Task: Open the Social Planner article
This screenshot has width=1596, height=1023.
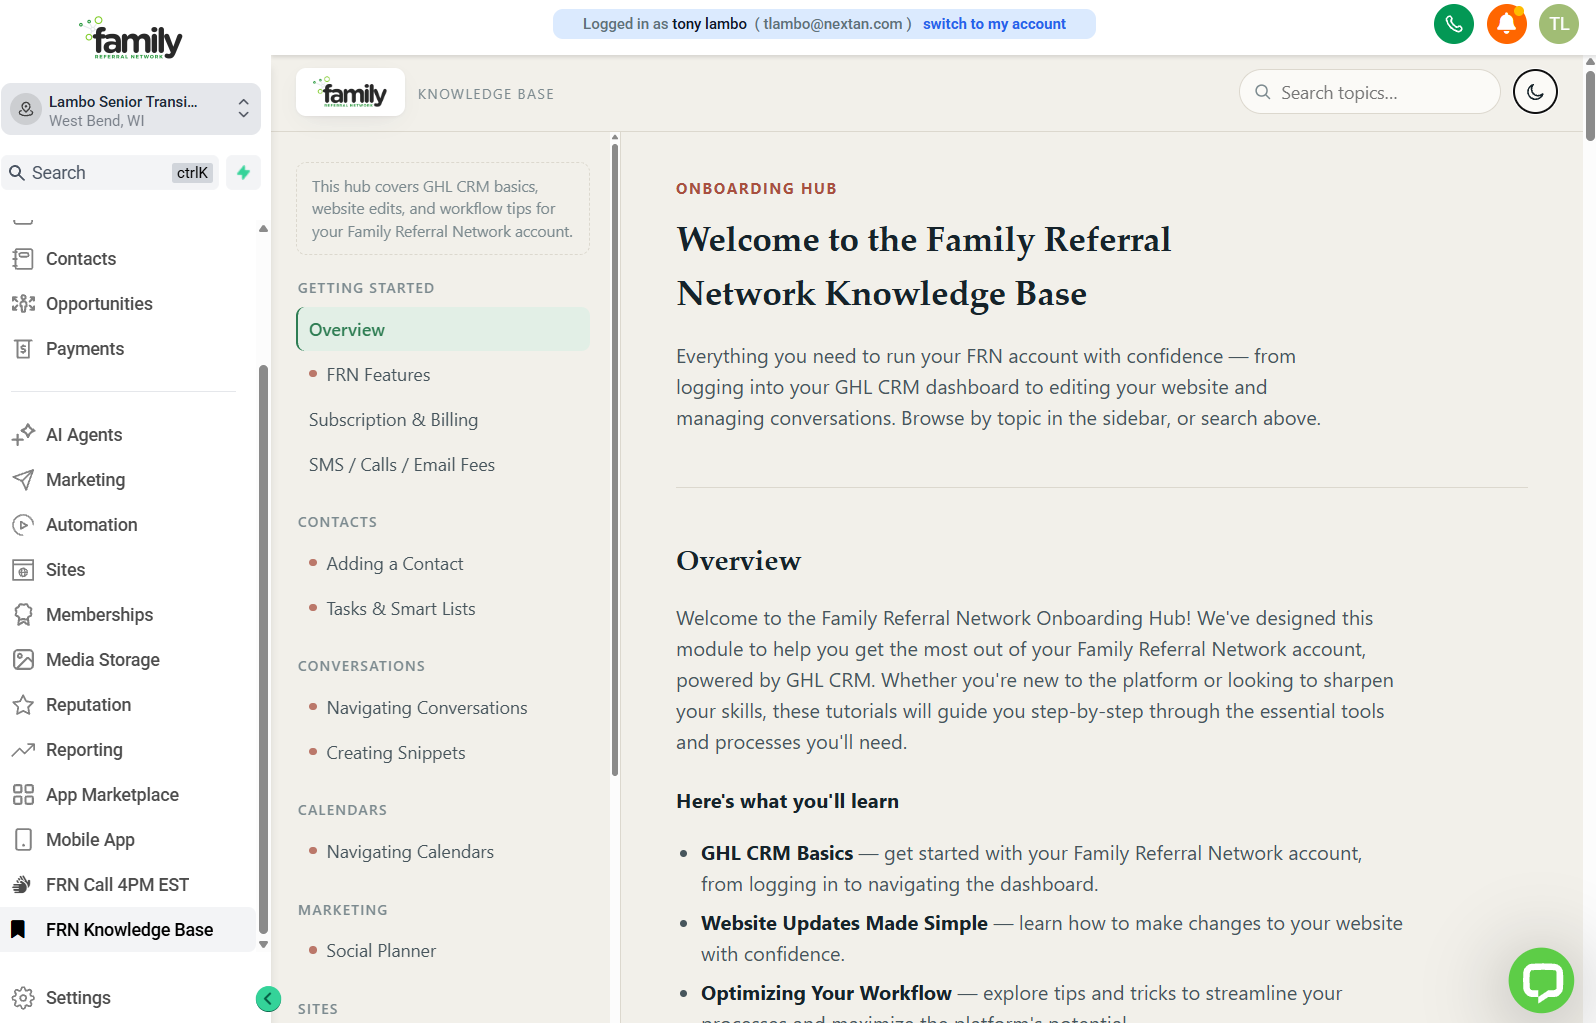Action: 381,951
